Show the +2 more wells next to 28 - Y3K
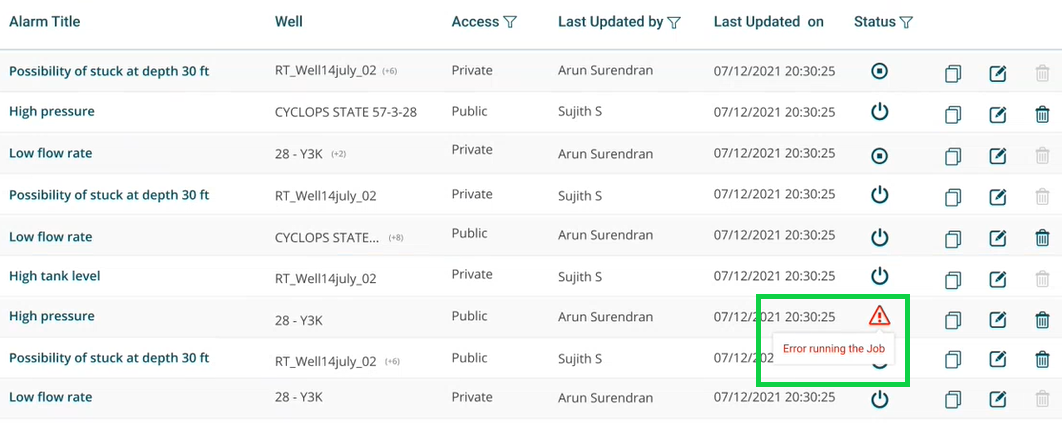This screenshot has height=423, width=1062. [339, 154]
